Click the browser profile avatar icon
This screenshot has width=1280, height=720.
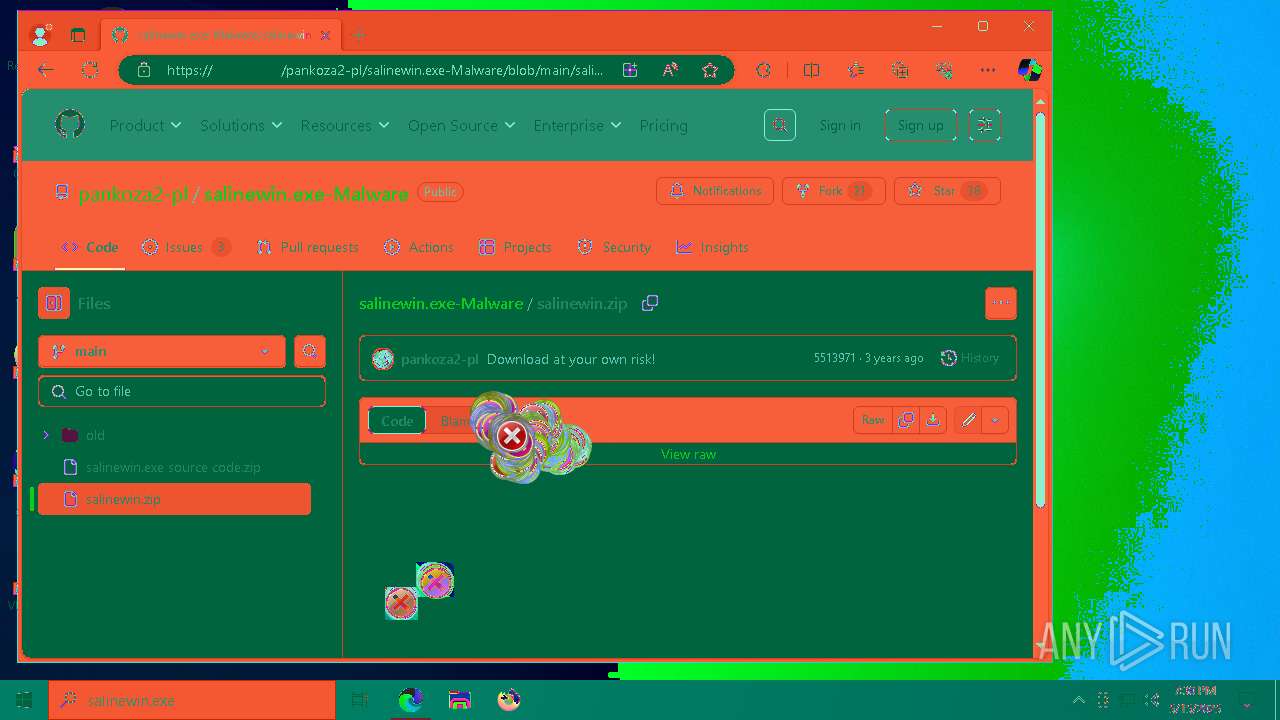(41, 35)
